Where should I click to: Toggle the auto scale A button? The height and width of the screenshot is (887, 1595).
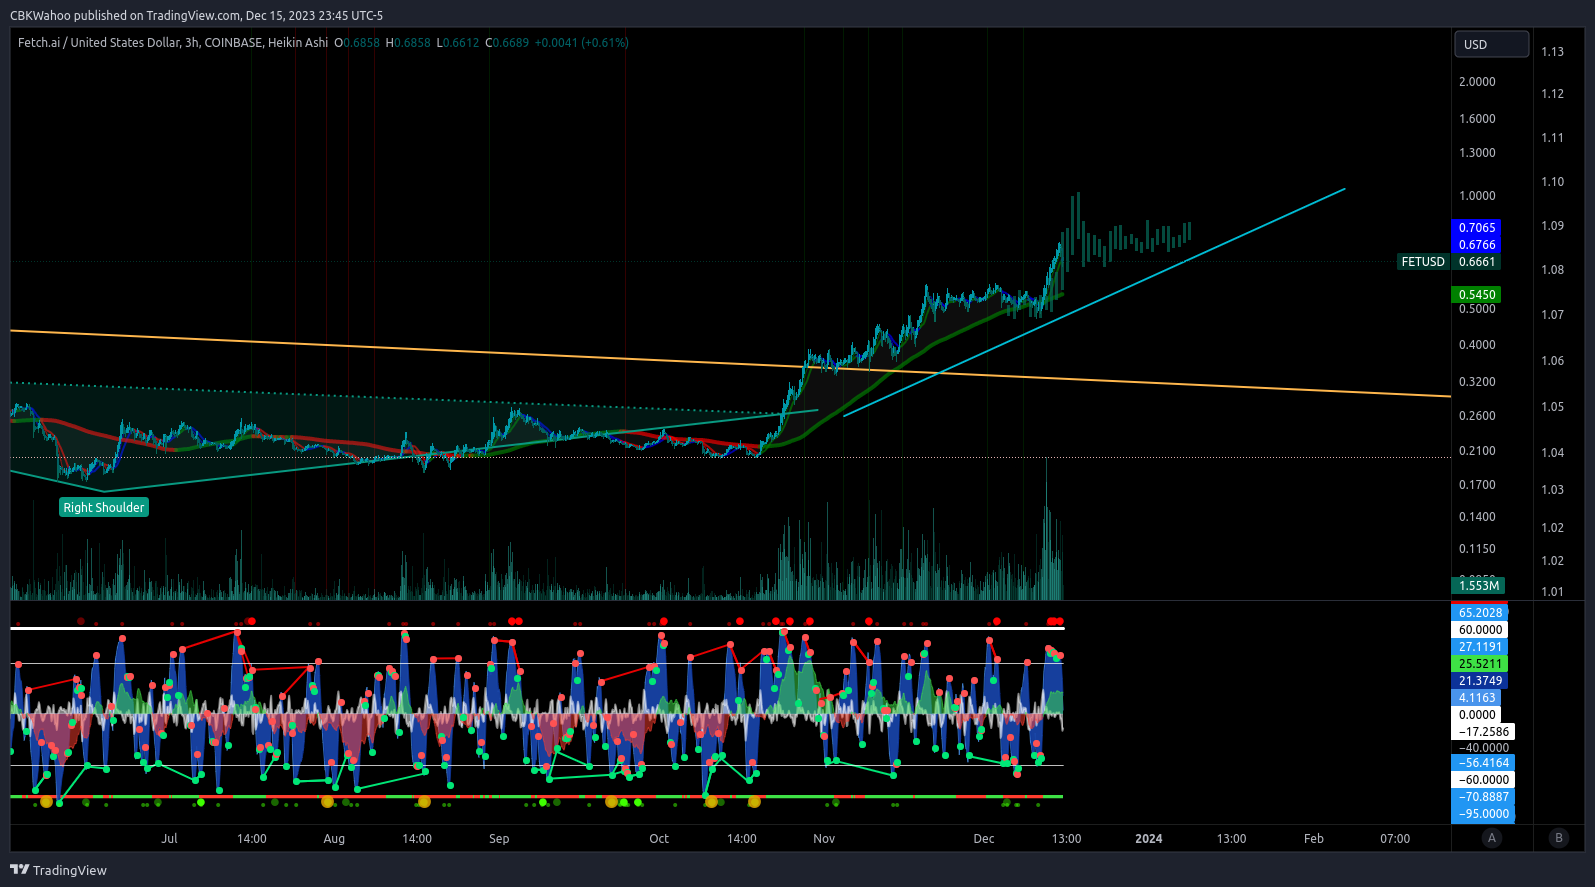(1492, 838)
